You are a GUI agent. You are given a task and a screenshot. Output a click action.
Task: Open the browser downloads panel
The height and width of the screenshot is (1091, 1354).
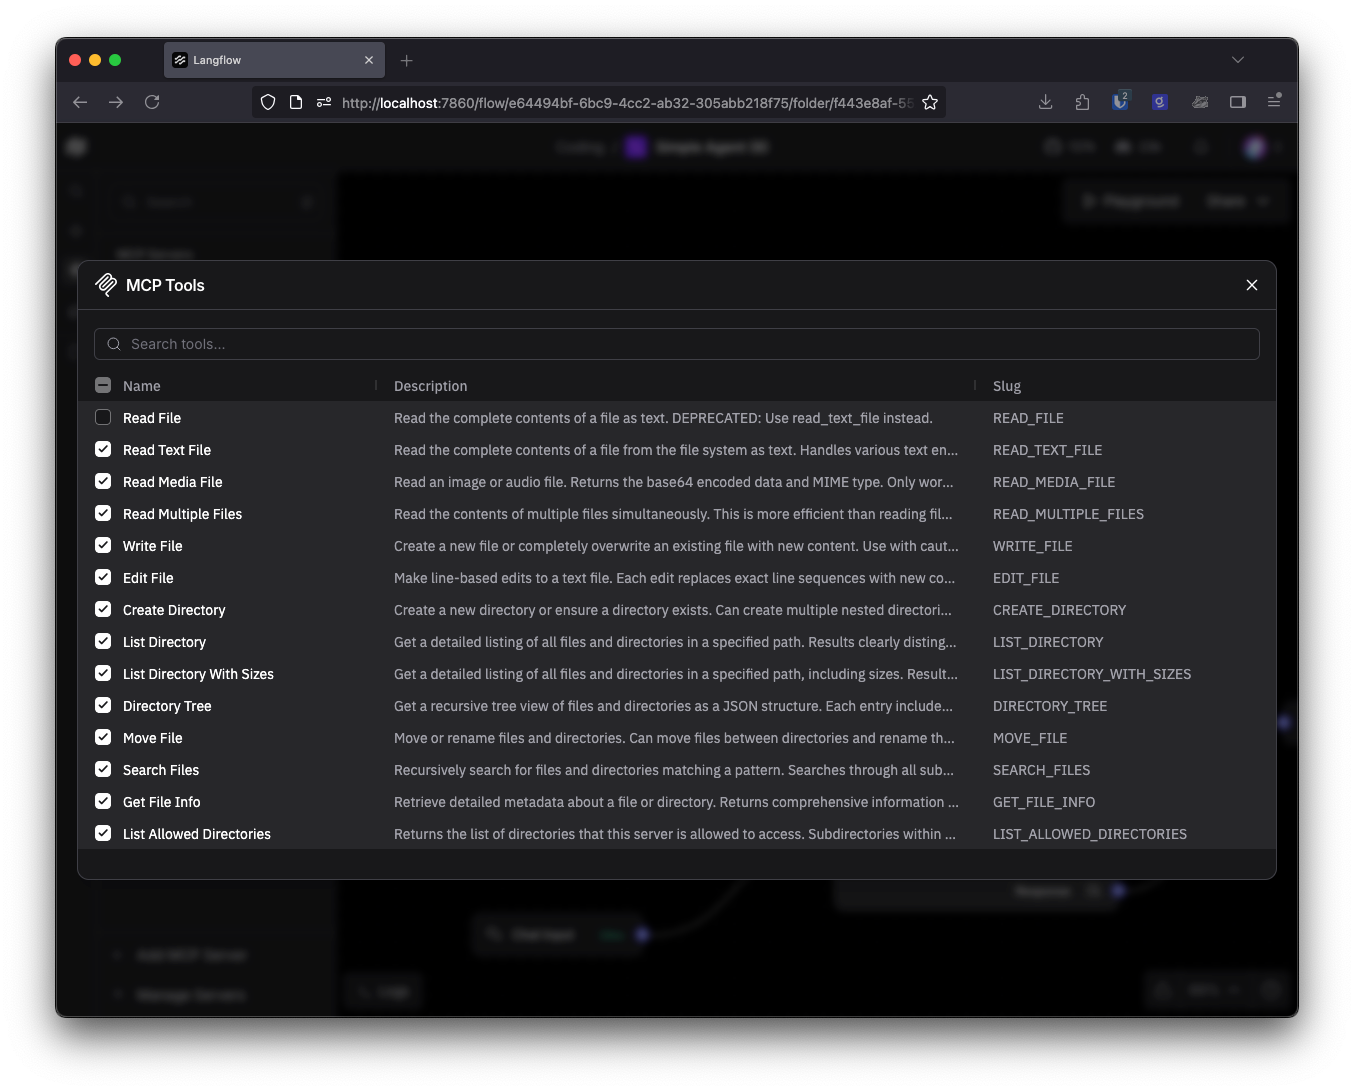click(x=1045, y=102)
